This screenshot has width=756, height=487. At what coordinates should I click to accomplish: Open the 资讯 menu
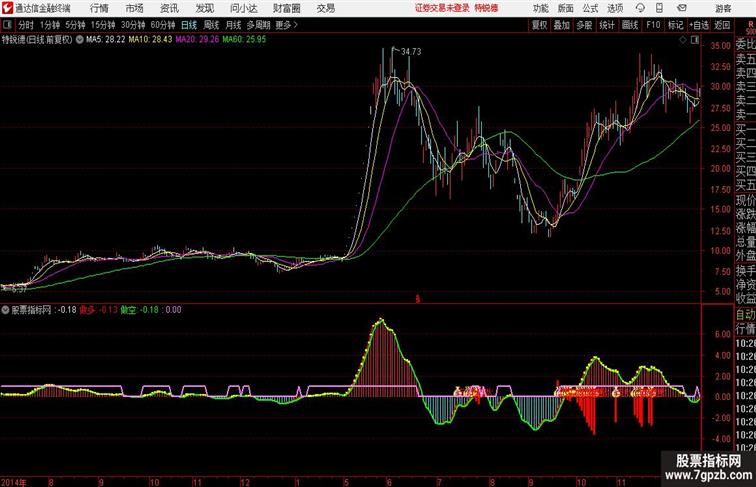coord(169,8)
